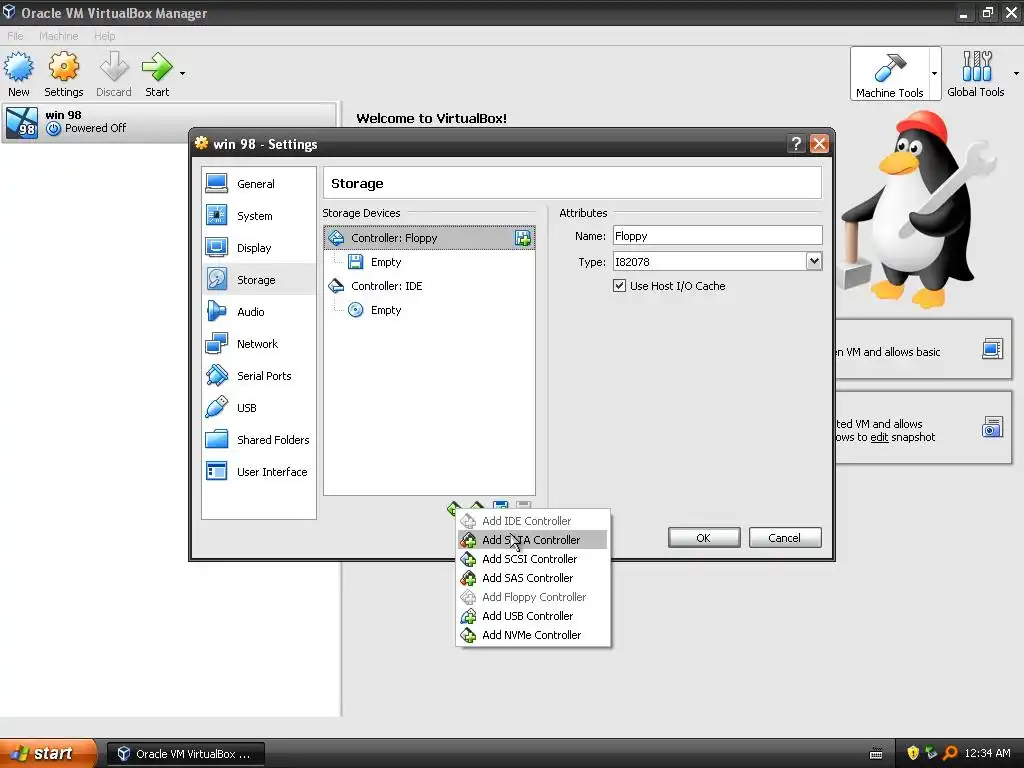Open the Audio settings category
Viewport: 1024px width, 768px height.
[259, 312]
